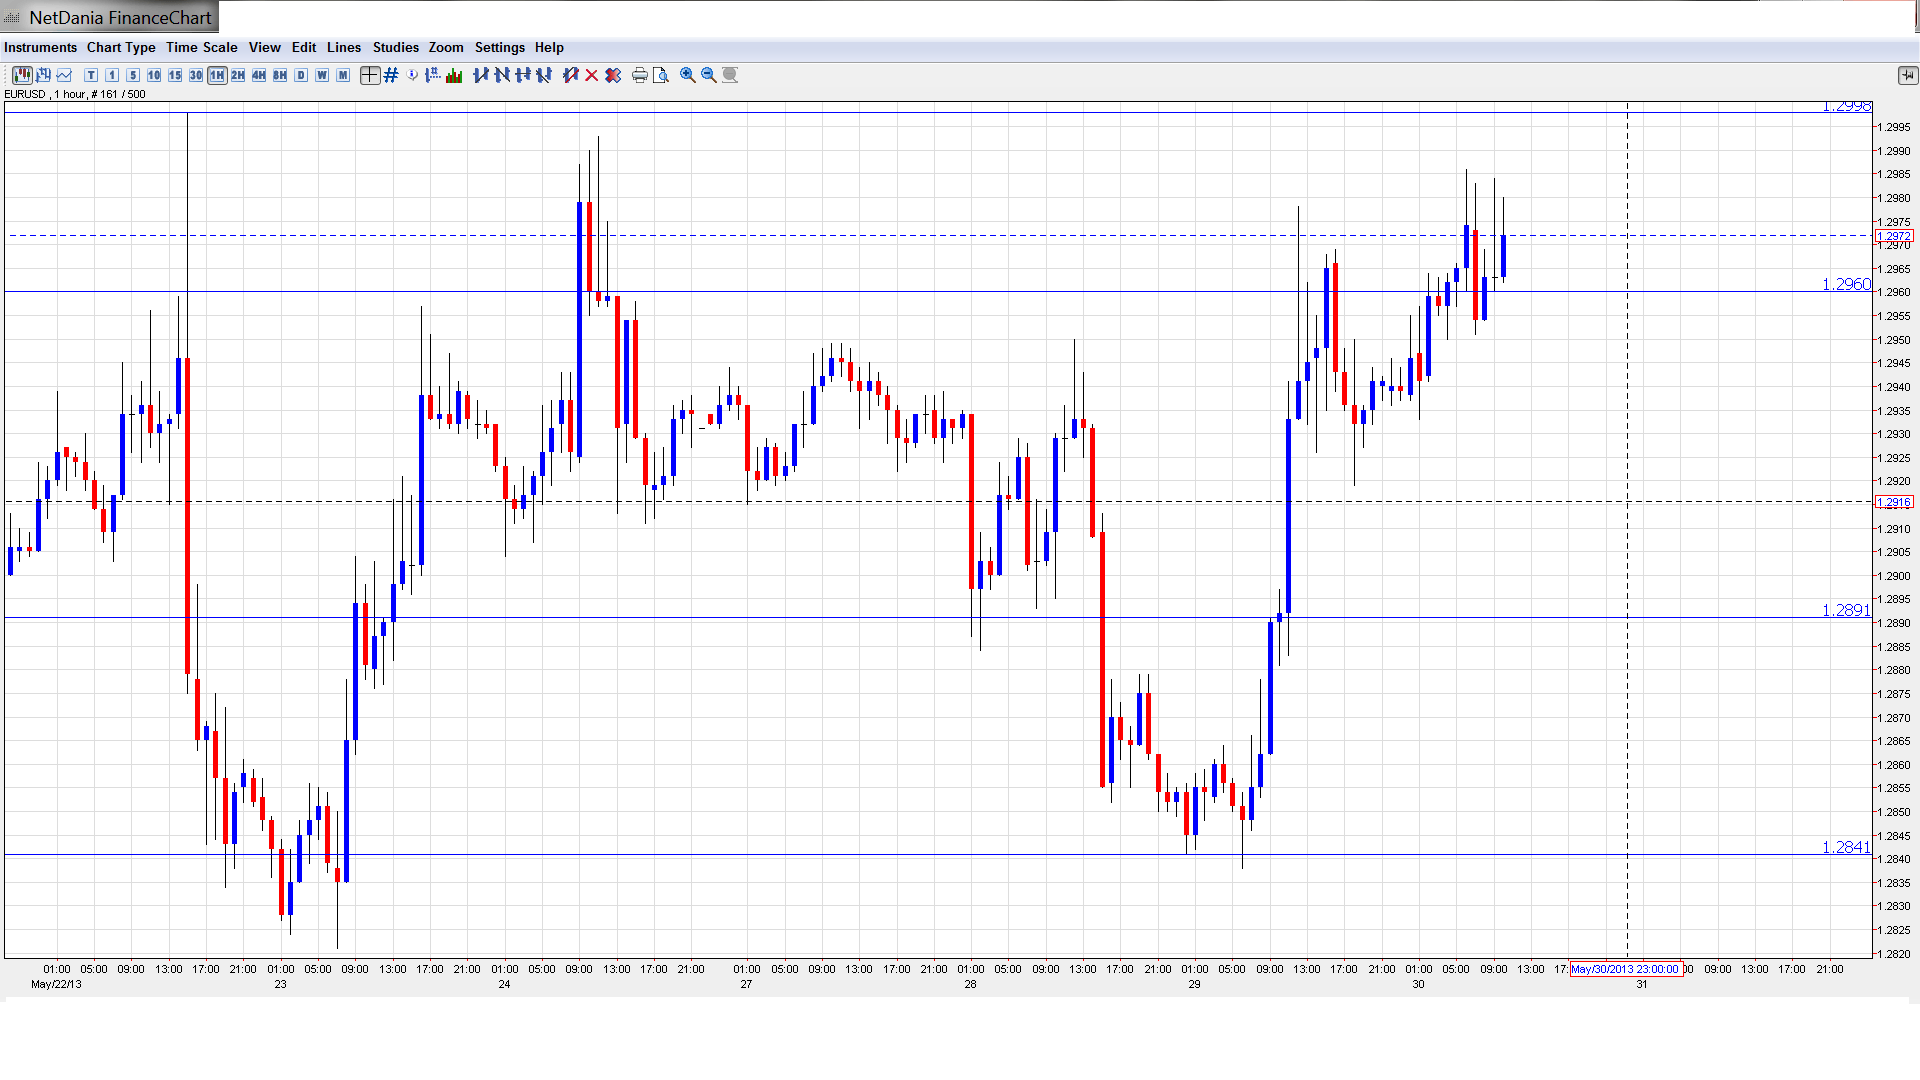1920x1080 pixels.
Task: Open the Studies menu
Action: pos(395,47)
